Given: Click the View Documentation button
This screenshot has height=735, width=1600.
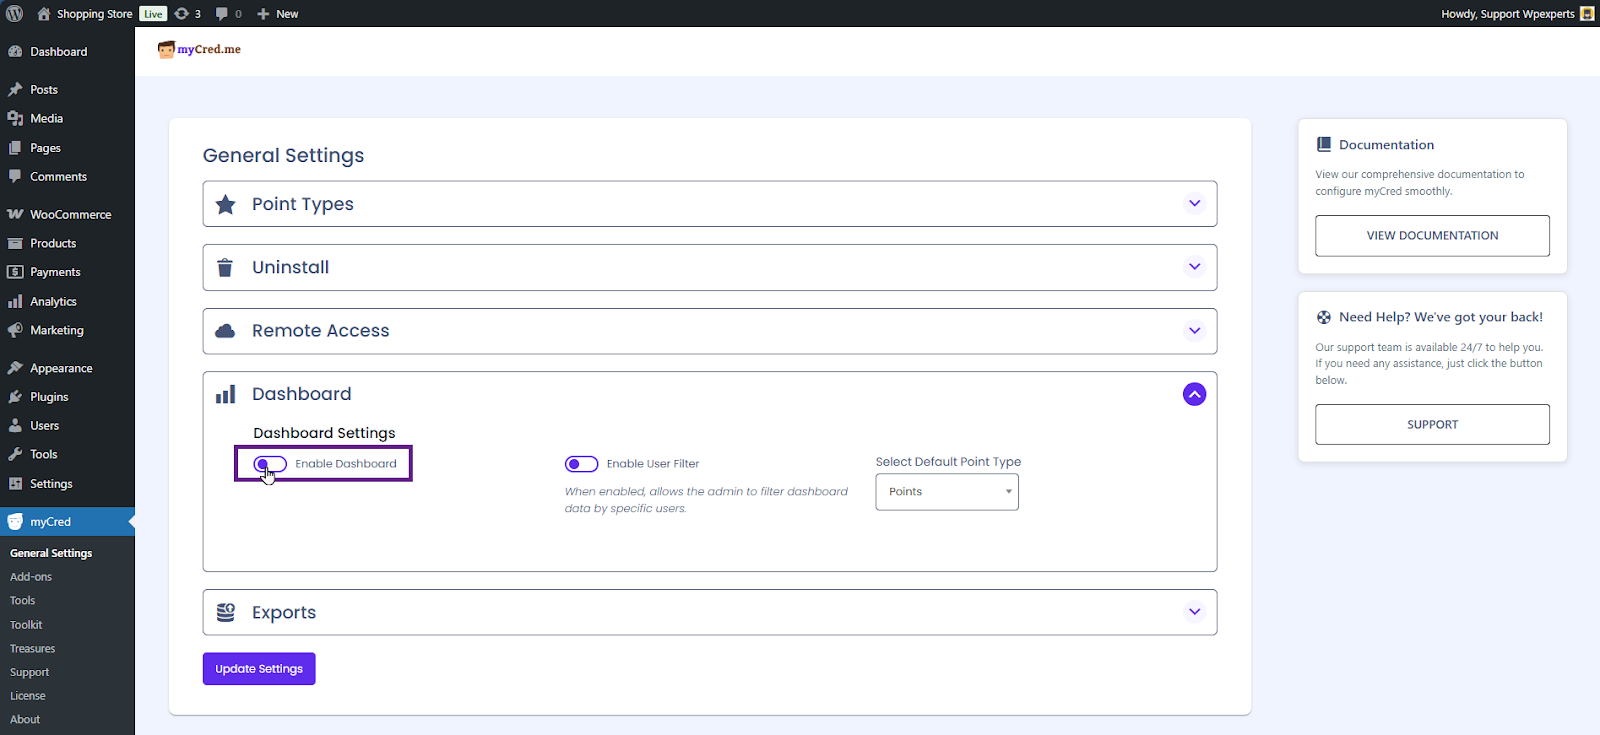Looking at the screenshot, I should click(x=1432, y=236).
